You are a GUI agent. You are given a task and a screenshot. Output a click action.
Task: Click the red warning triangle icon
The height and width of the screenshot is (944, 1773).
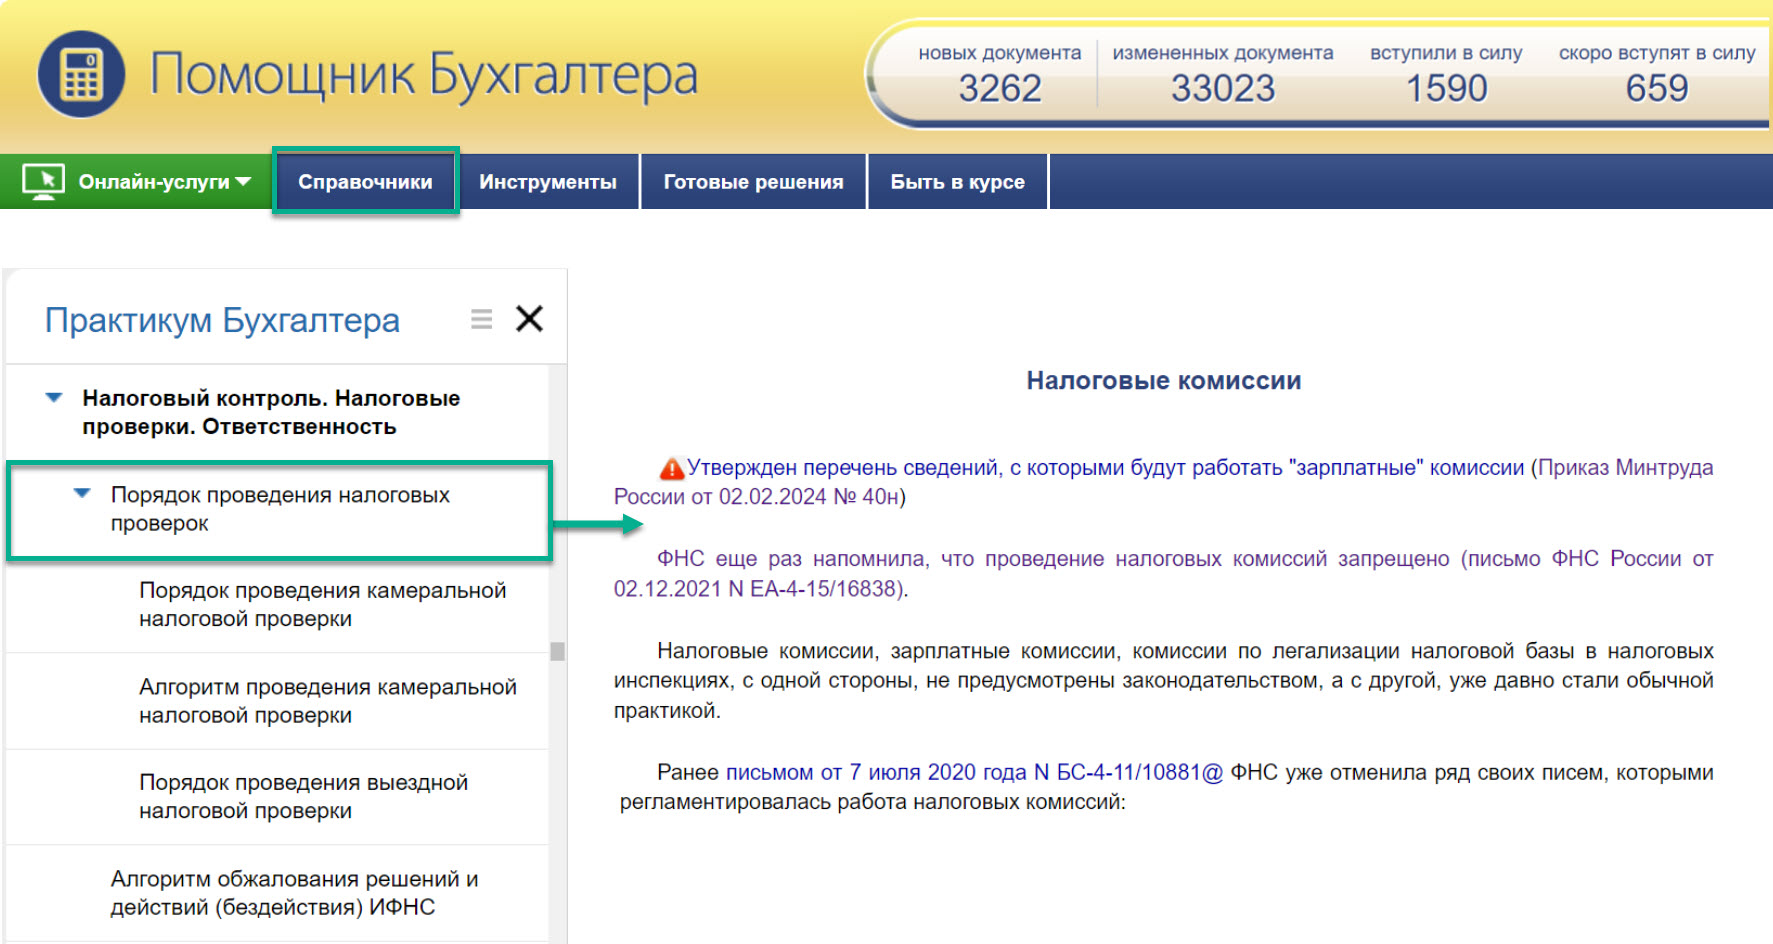coord(672,468)
